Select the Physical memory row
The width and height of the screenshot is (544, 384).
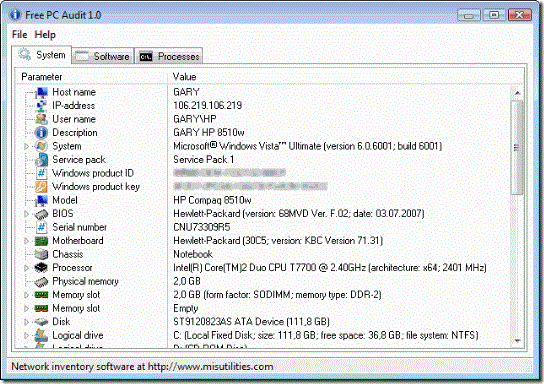(x=263, y=282)
